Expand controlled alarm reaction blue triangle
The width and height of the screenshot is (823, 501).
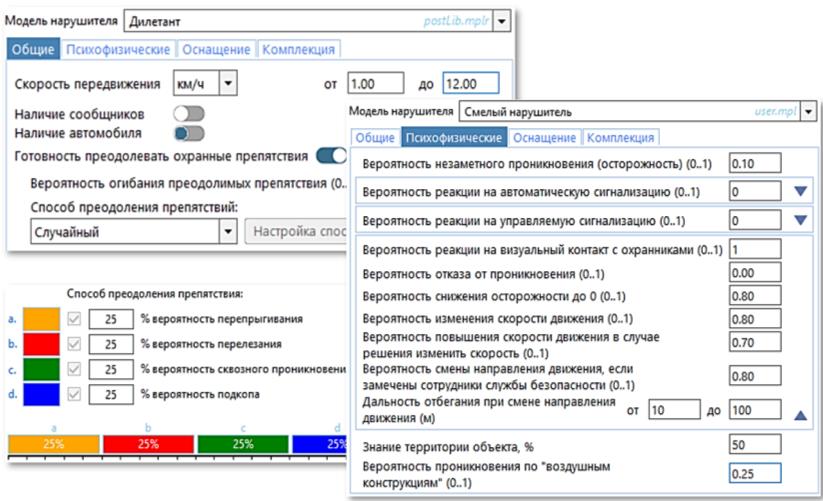click(x=798, y=220)
